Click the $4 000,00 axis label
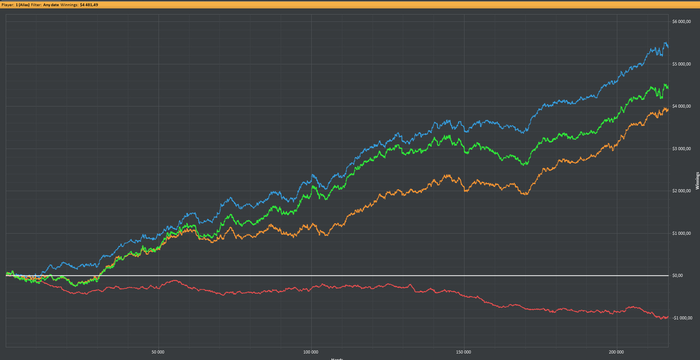This screenshot has width=700, height=360. pyautogui.click(x=682, y=106)
